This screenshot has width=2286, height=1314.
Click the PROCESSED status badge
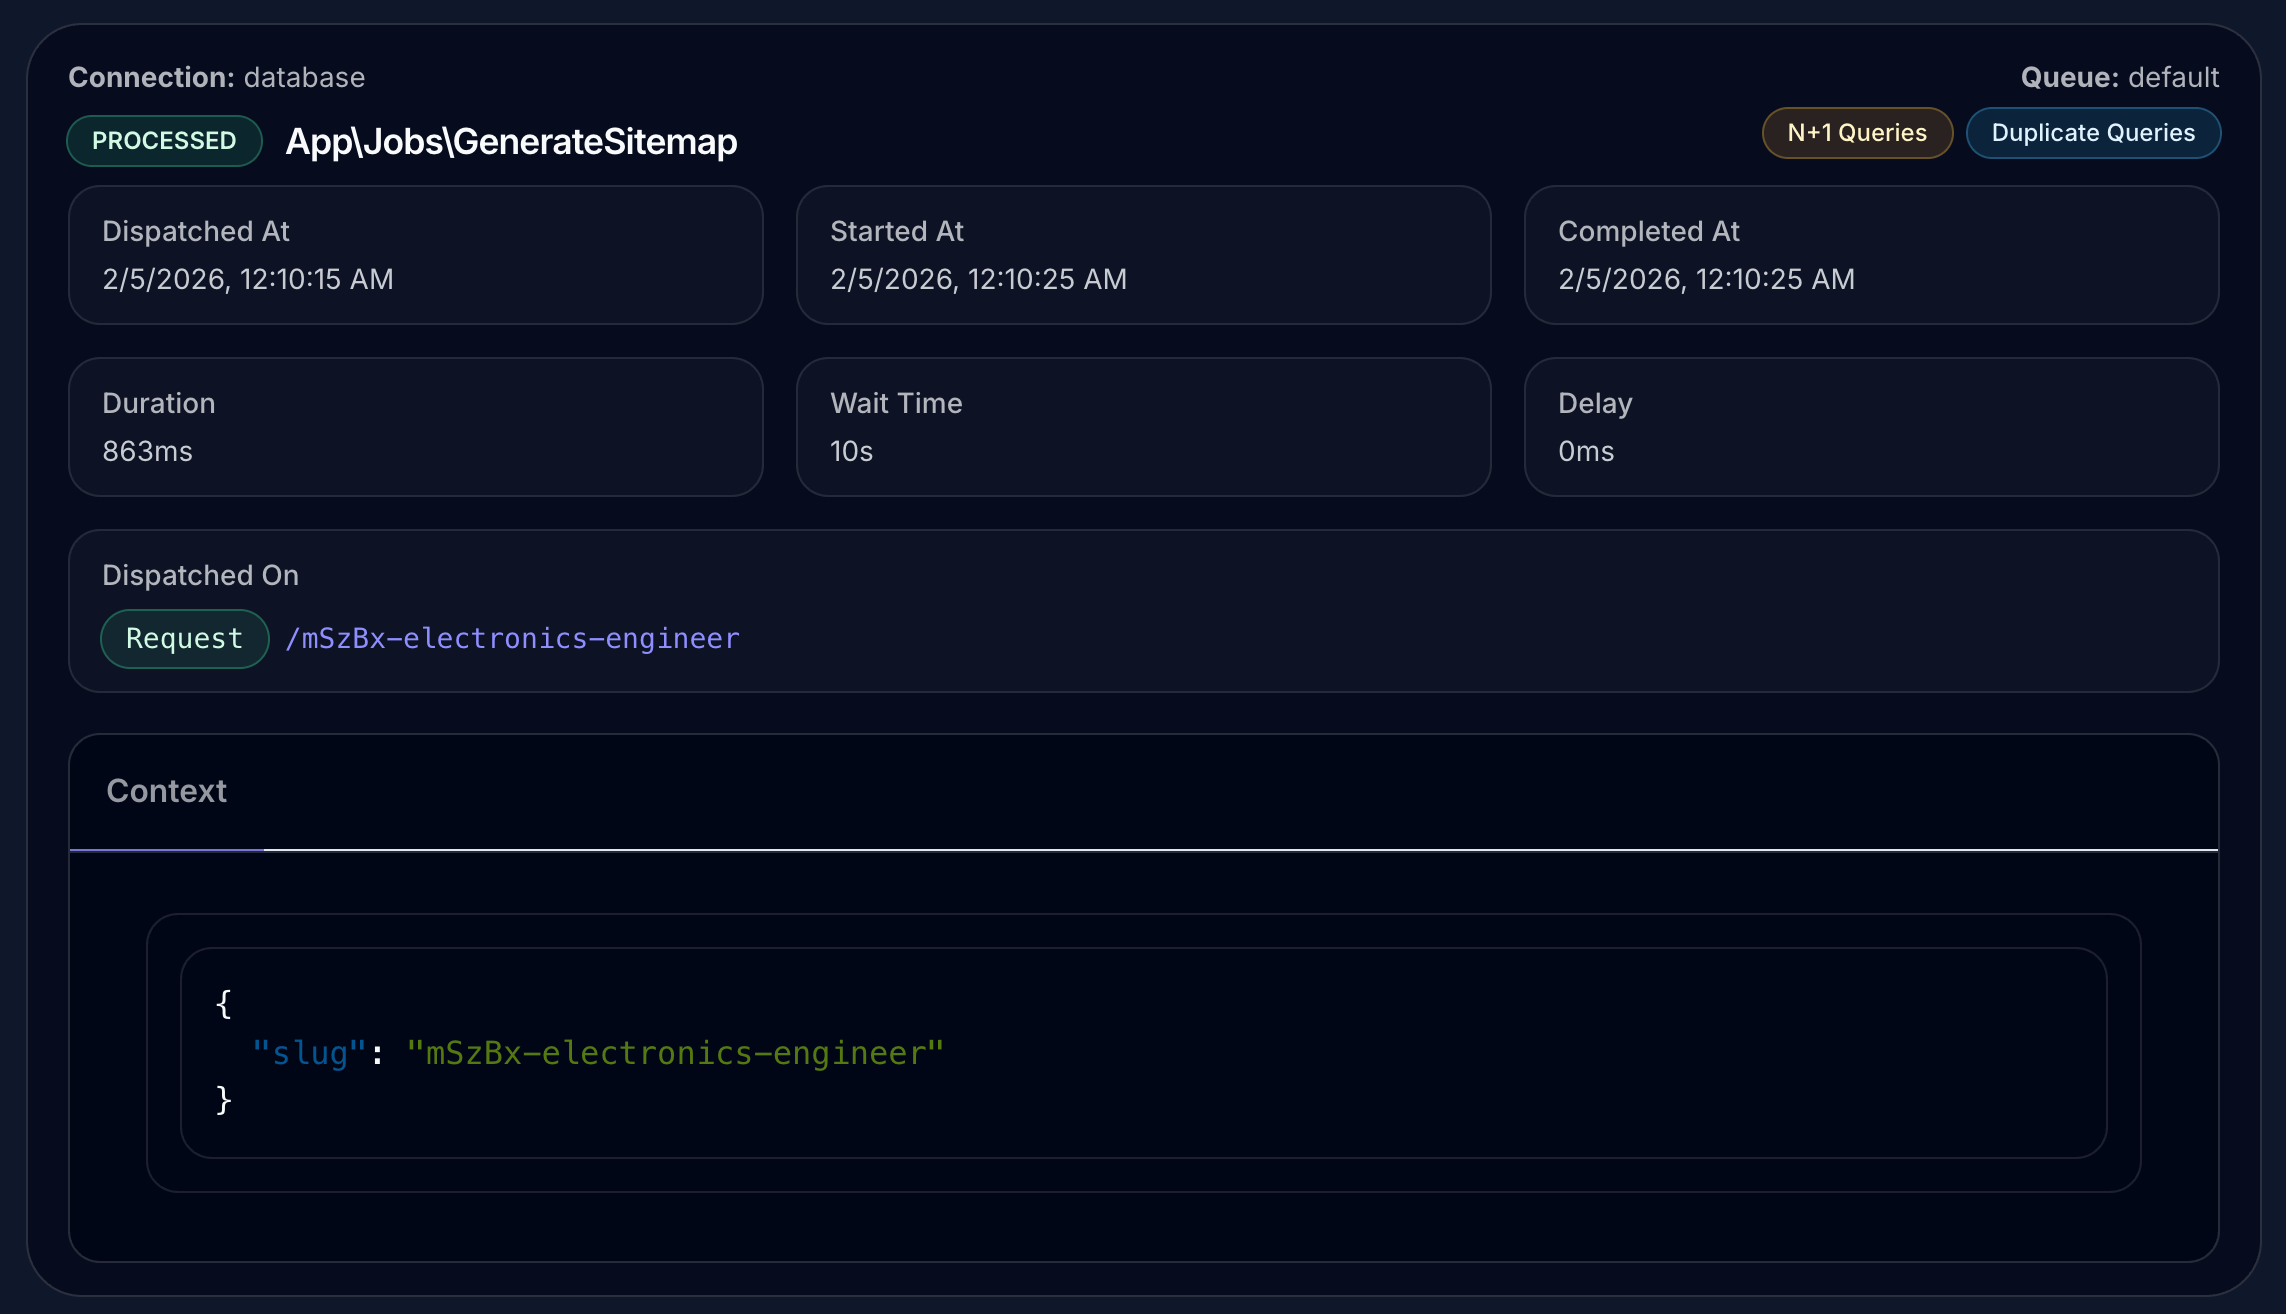(164, 141)
